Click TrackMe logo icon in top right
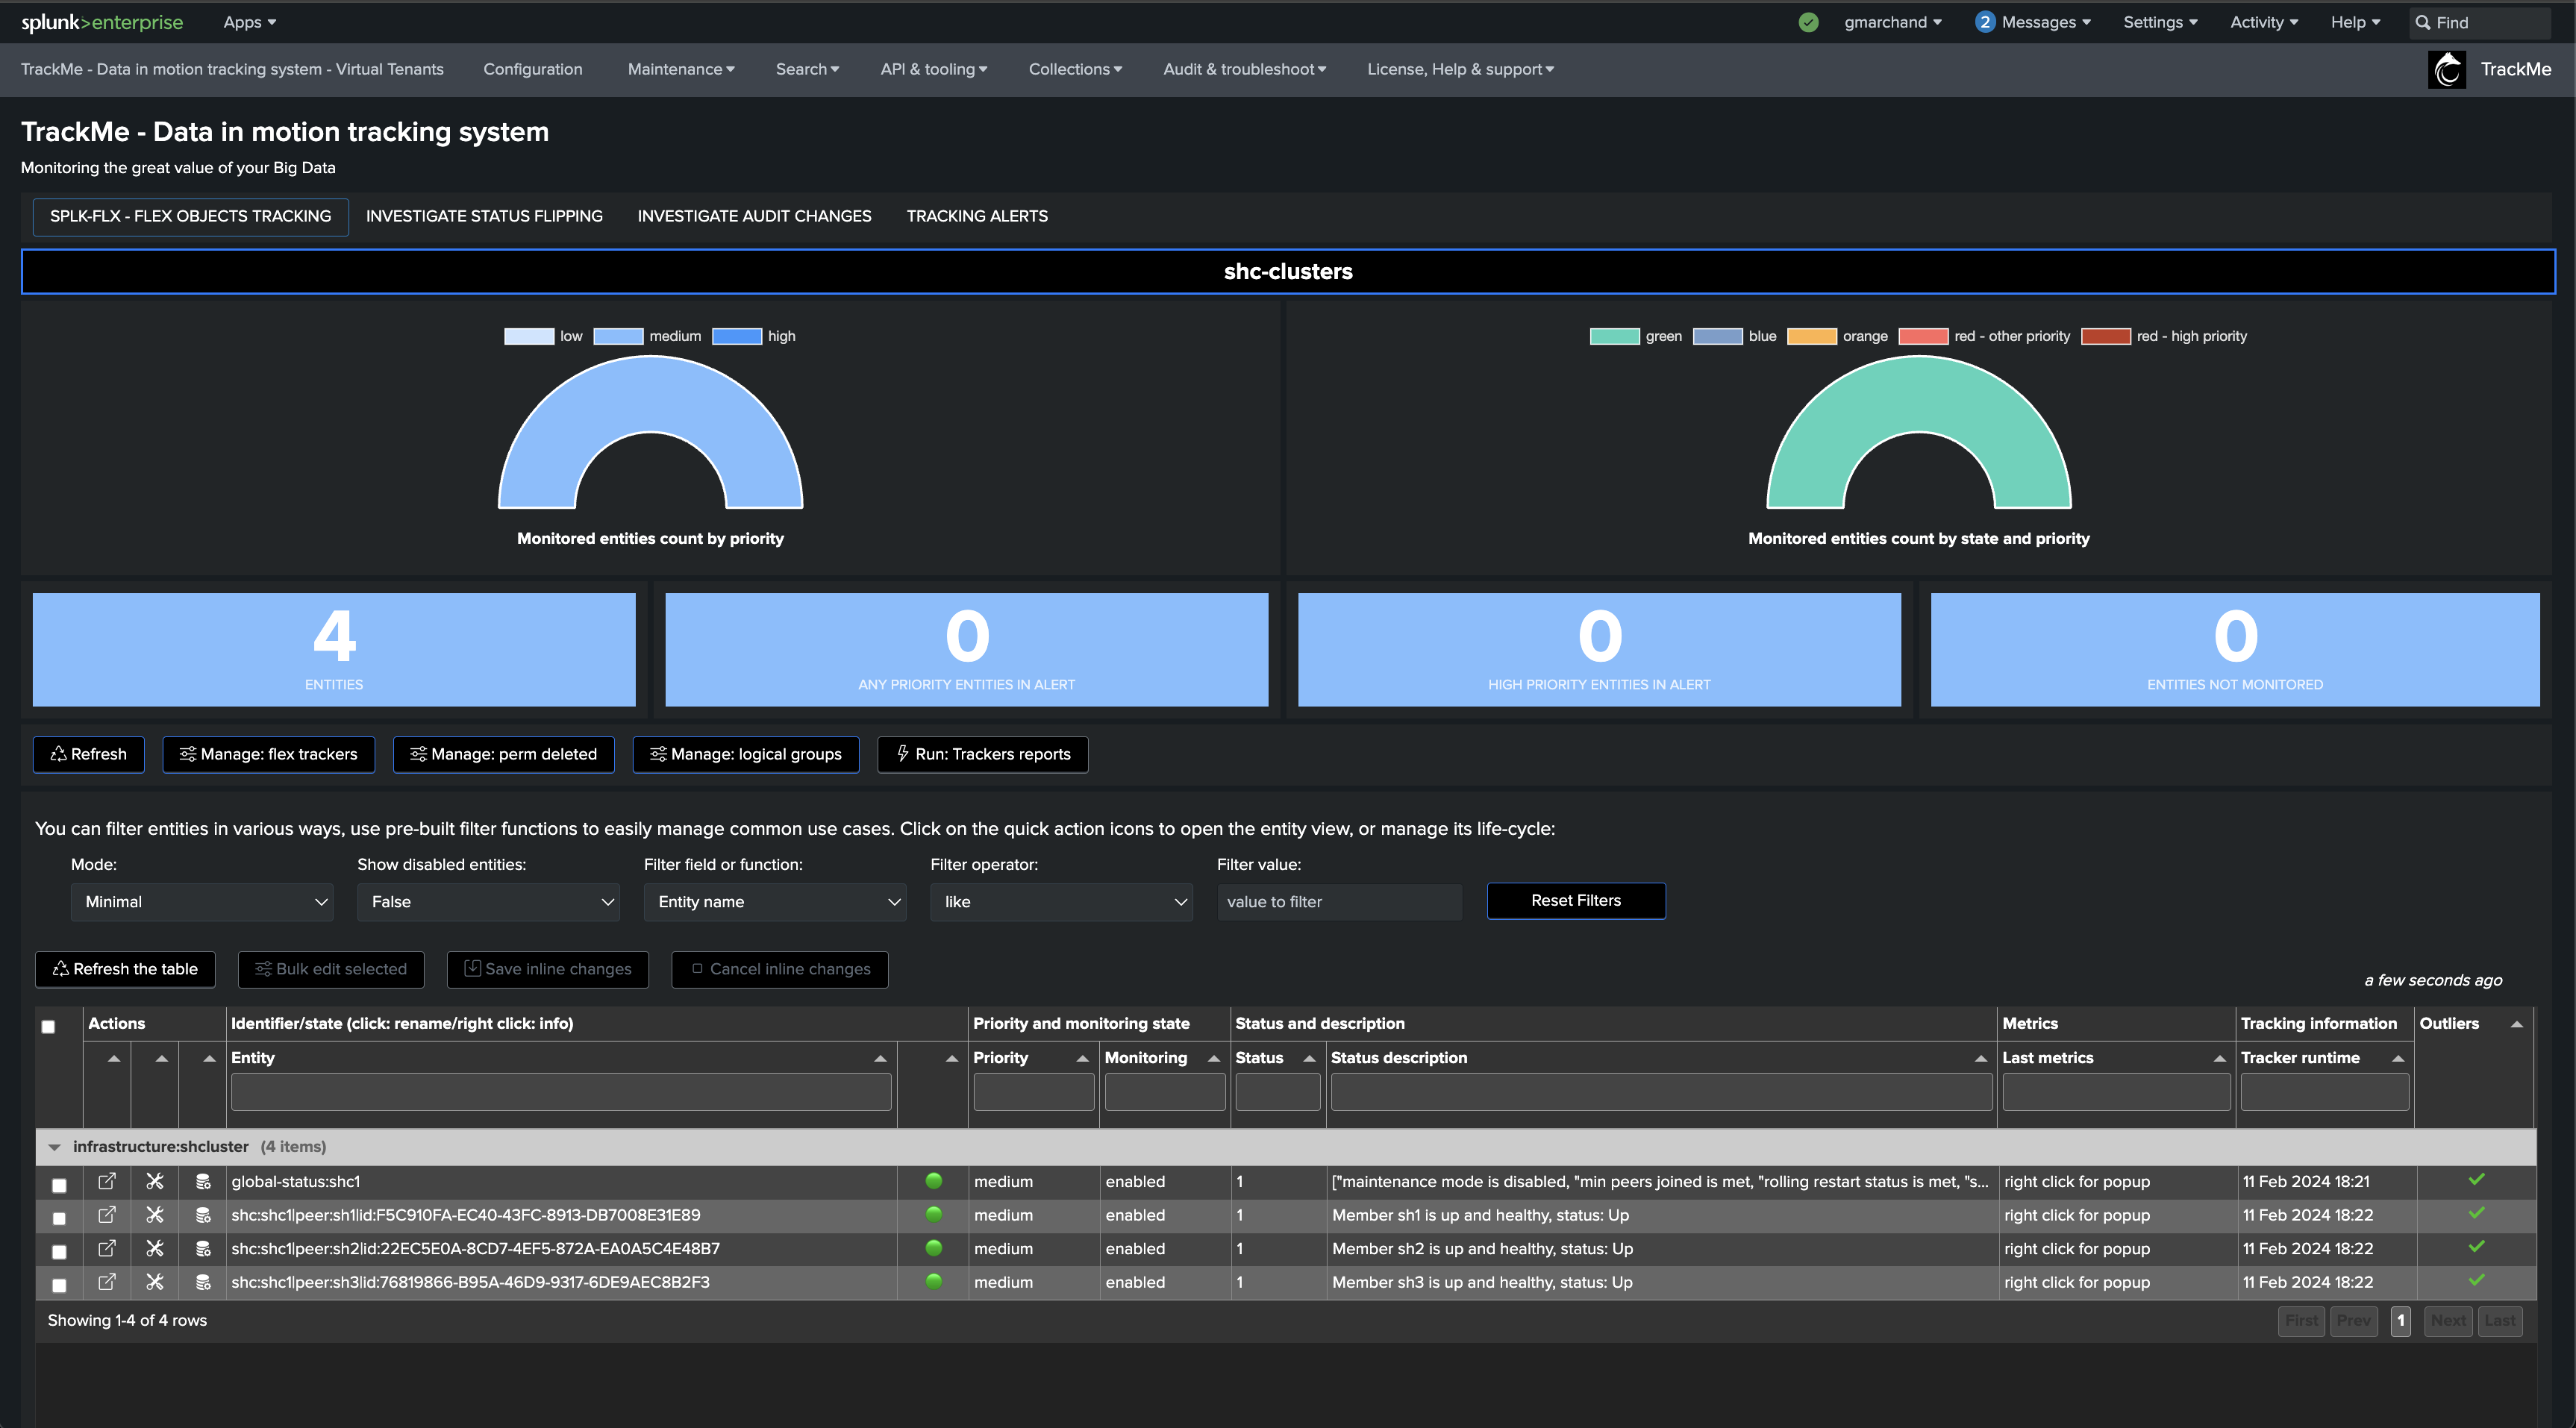Image resolution: width=2576 pixels, height=1428 pixels. 2447,69
